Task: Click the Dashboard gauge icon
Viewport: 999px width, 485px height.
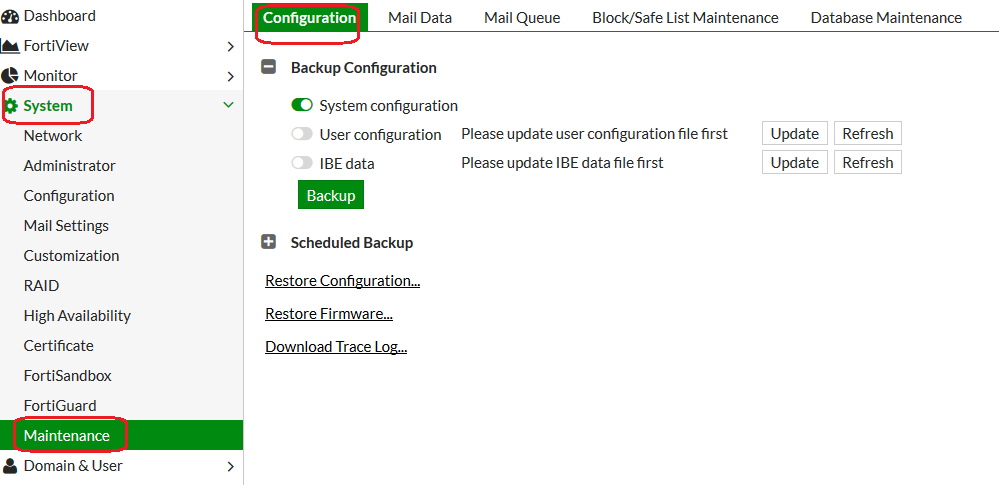Action: click(x=10, y=16)
